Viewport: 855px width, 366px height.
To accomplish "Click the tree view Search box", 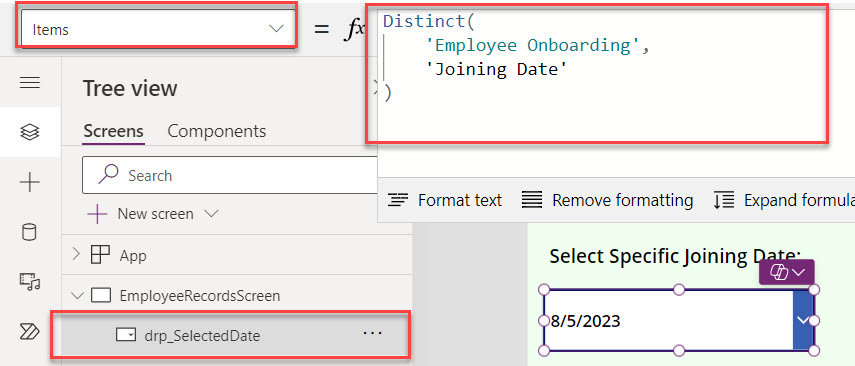I will (x=230, y=175).
